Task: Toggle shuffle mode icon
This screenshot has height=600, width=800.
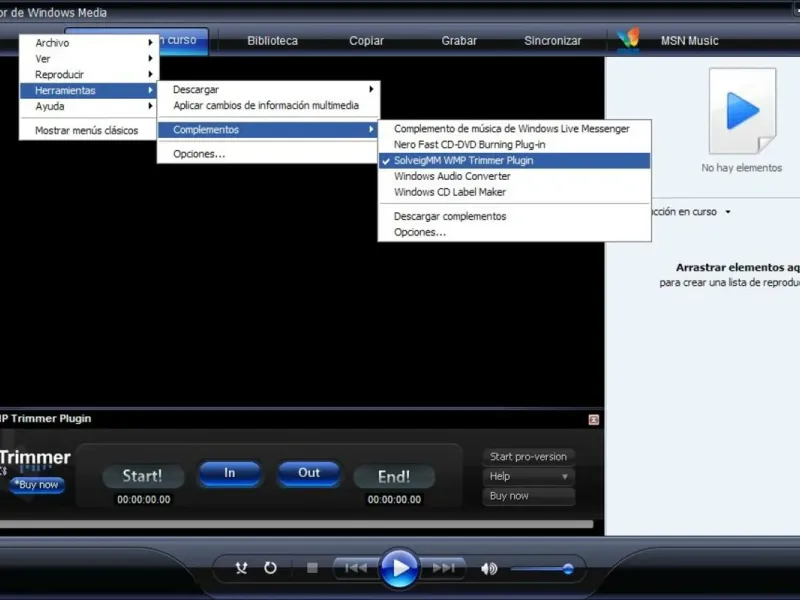Action: pos(241,568)
